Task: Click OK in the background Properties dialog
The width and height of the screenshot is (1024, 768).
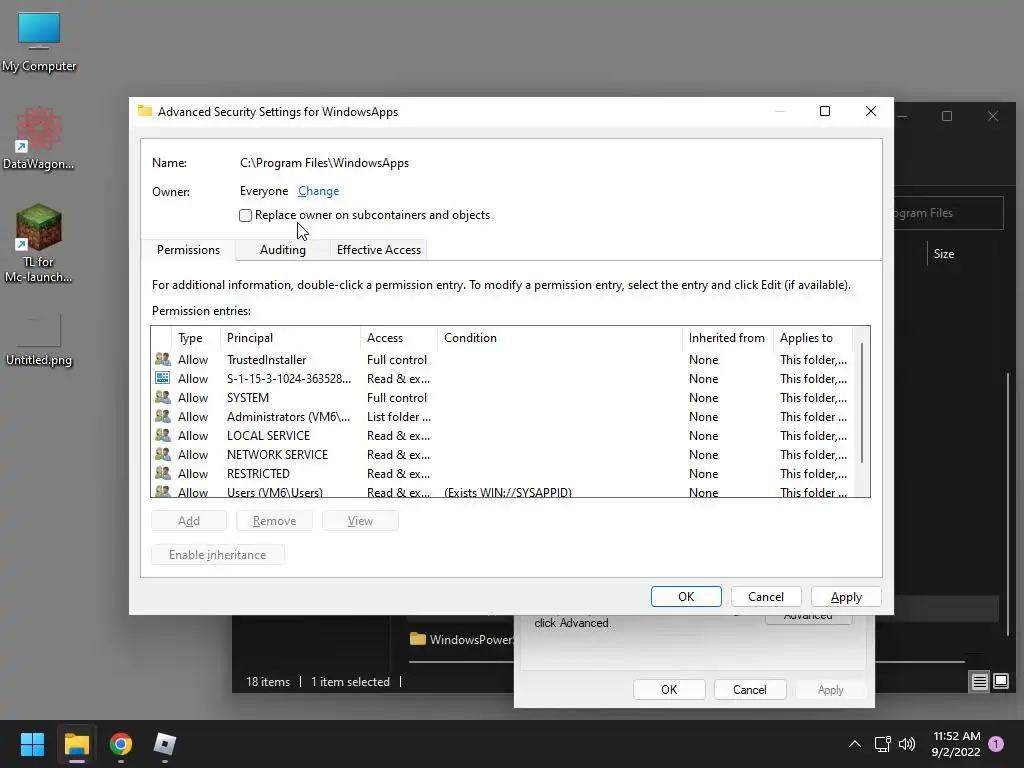Action: pyautogui.click(x=669, y=689)
